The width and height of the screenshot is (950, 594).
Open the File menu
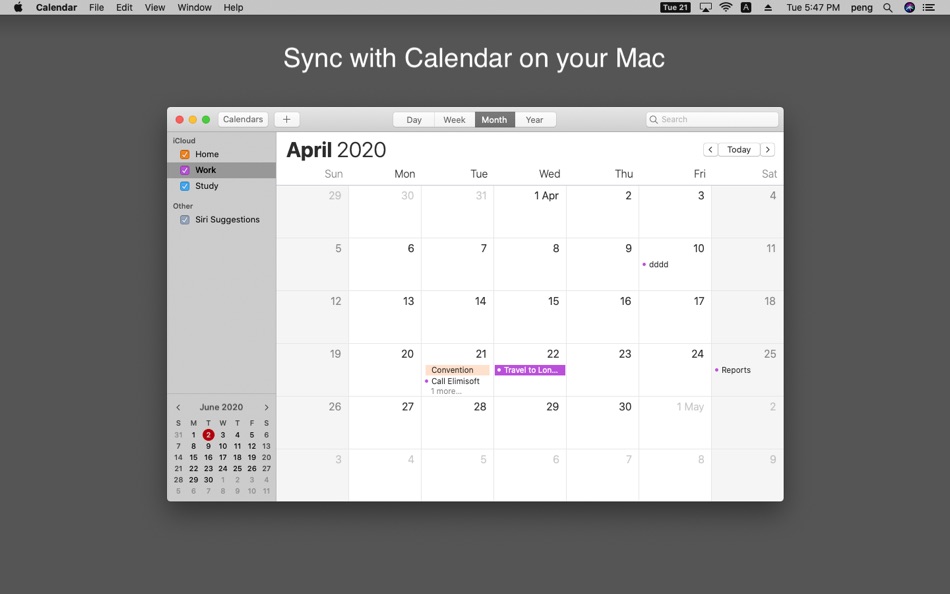pyautogui.click(x=96, y=7)
